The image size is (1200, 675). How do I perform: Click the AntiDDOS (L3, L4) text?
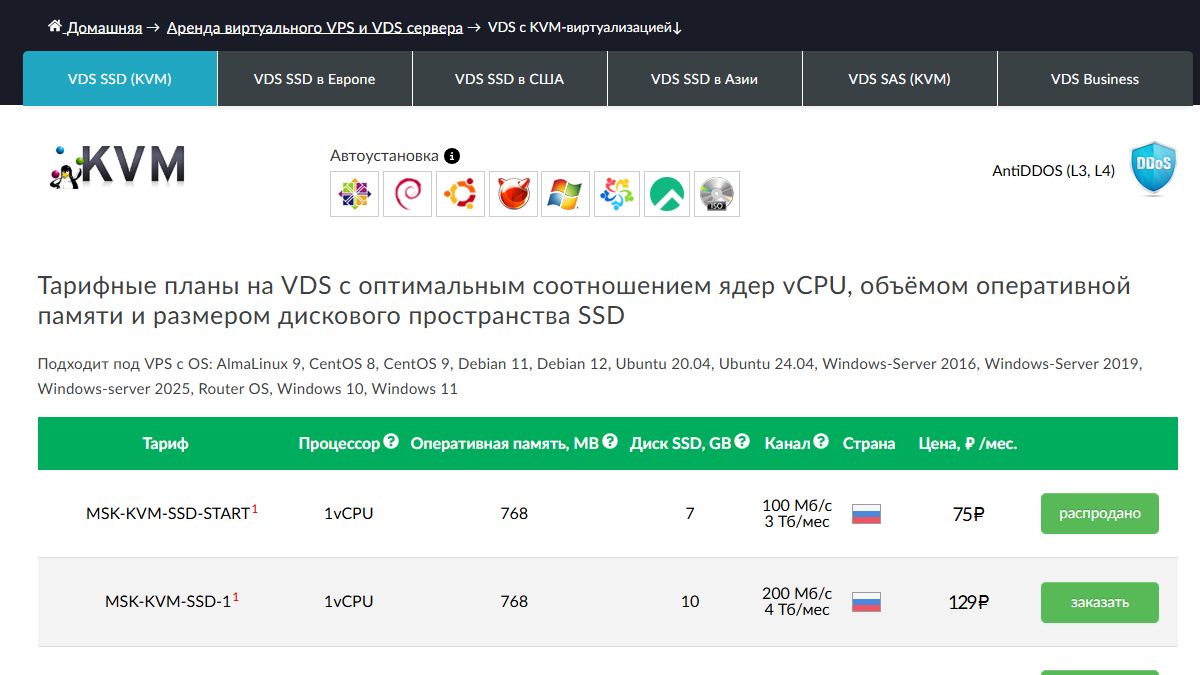click(x=1053, y=171)
